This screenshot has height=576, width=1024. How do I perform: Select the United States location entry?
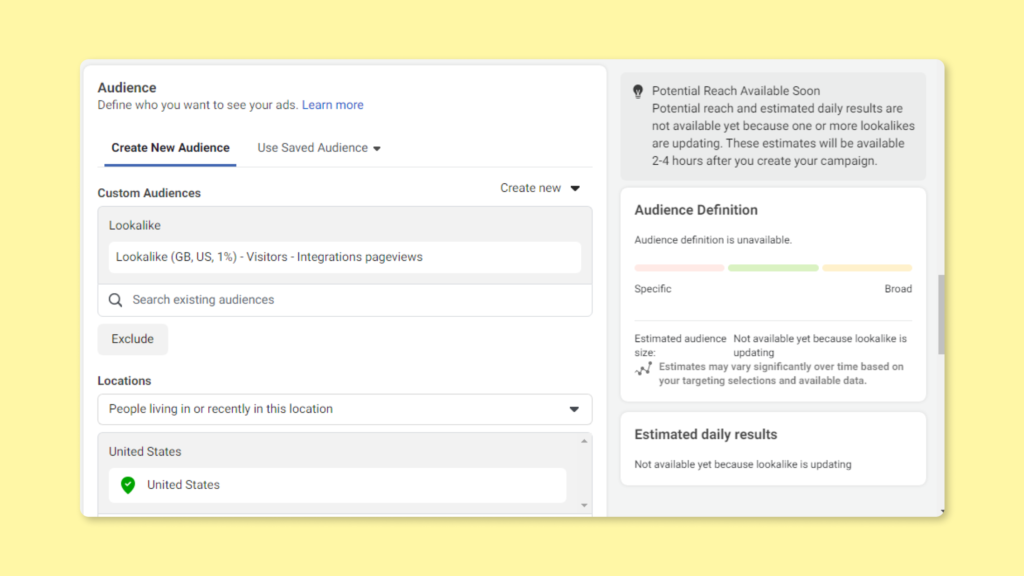(x=338, y=485)
